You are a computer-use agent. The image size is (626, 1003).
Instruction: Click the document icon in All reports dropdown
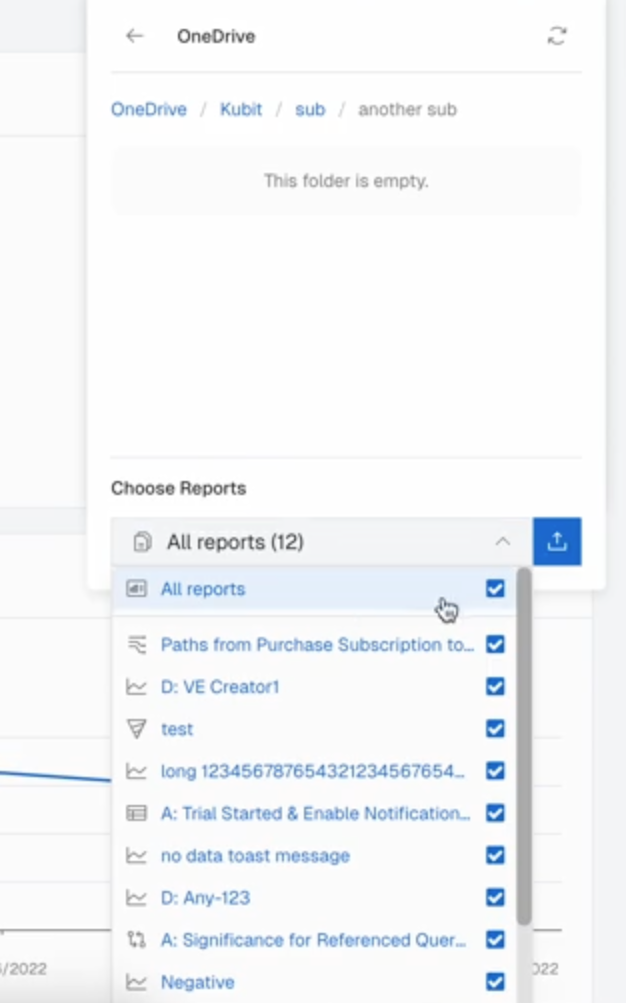pos(142,542)
